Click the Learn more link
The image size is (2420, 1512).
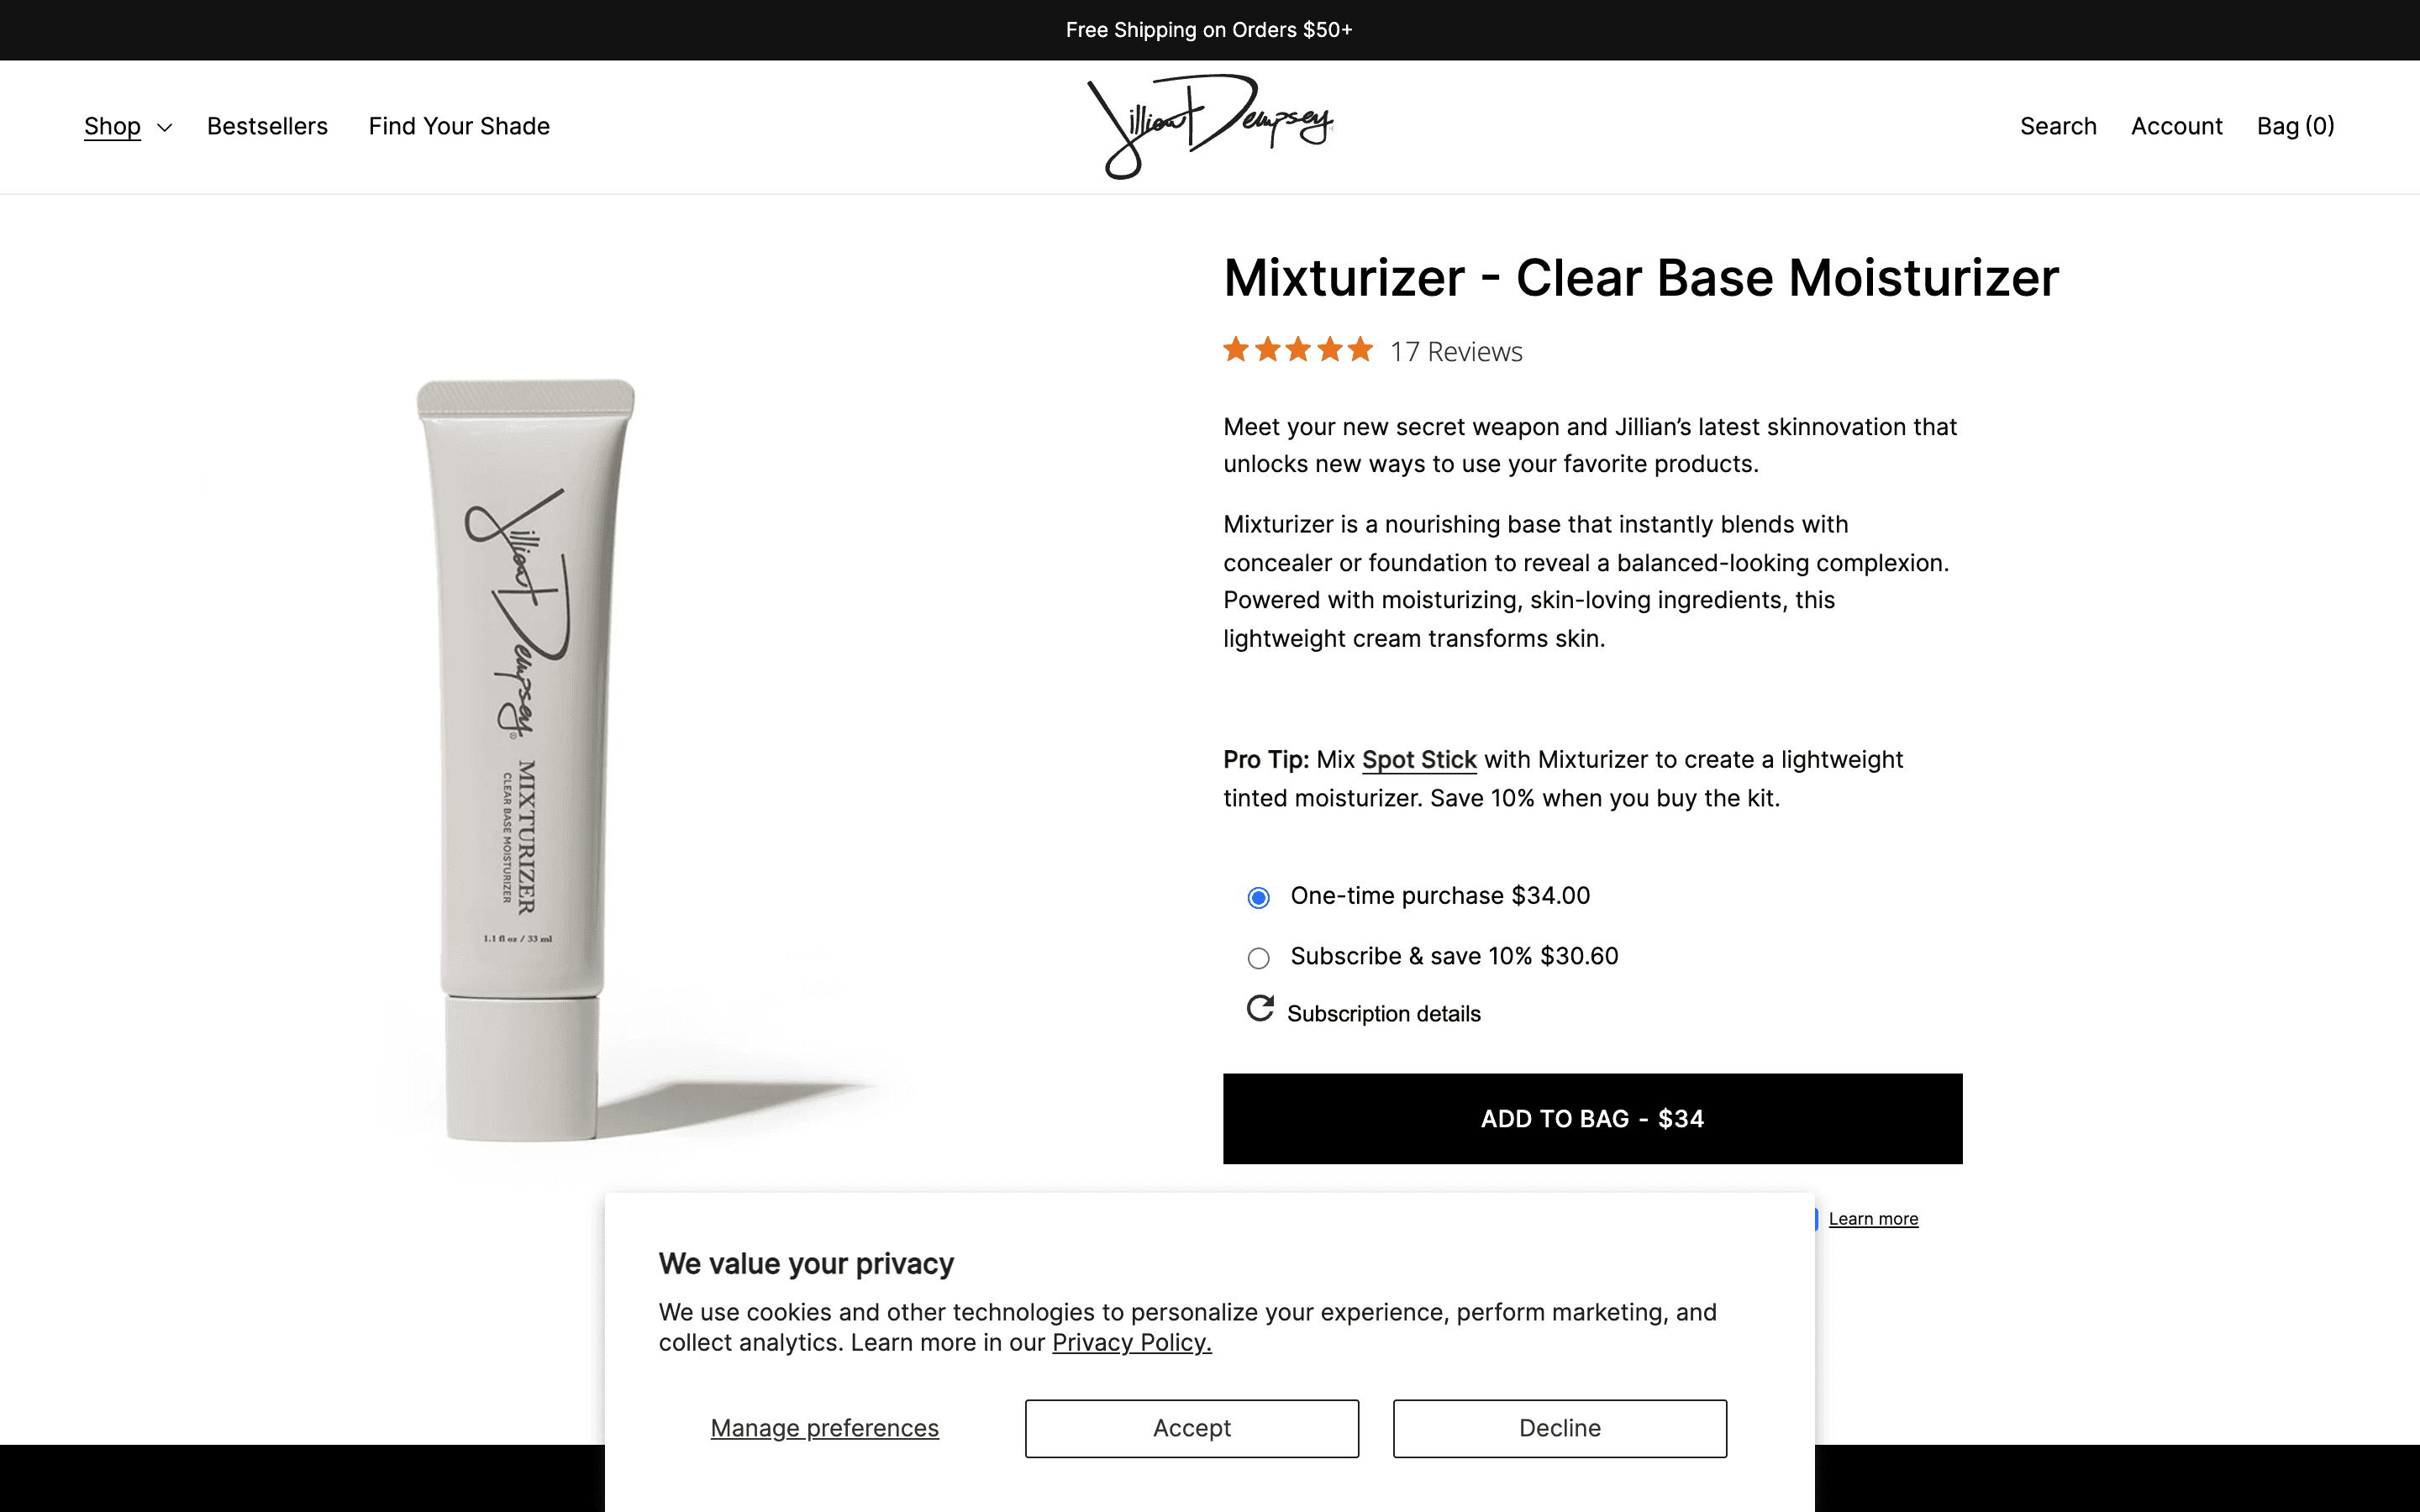[1873, 1218]
